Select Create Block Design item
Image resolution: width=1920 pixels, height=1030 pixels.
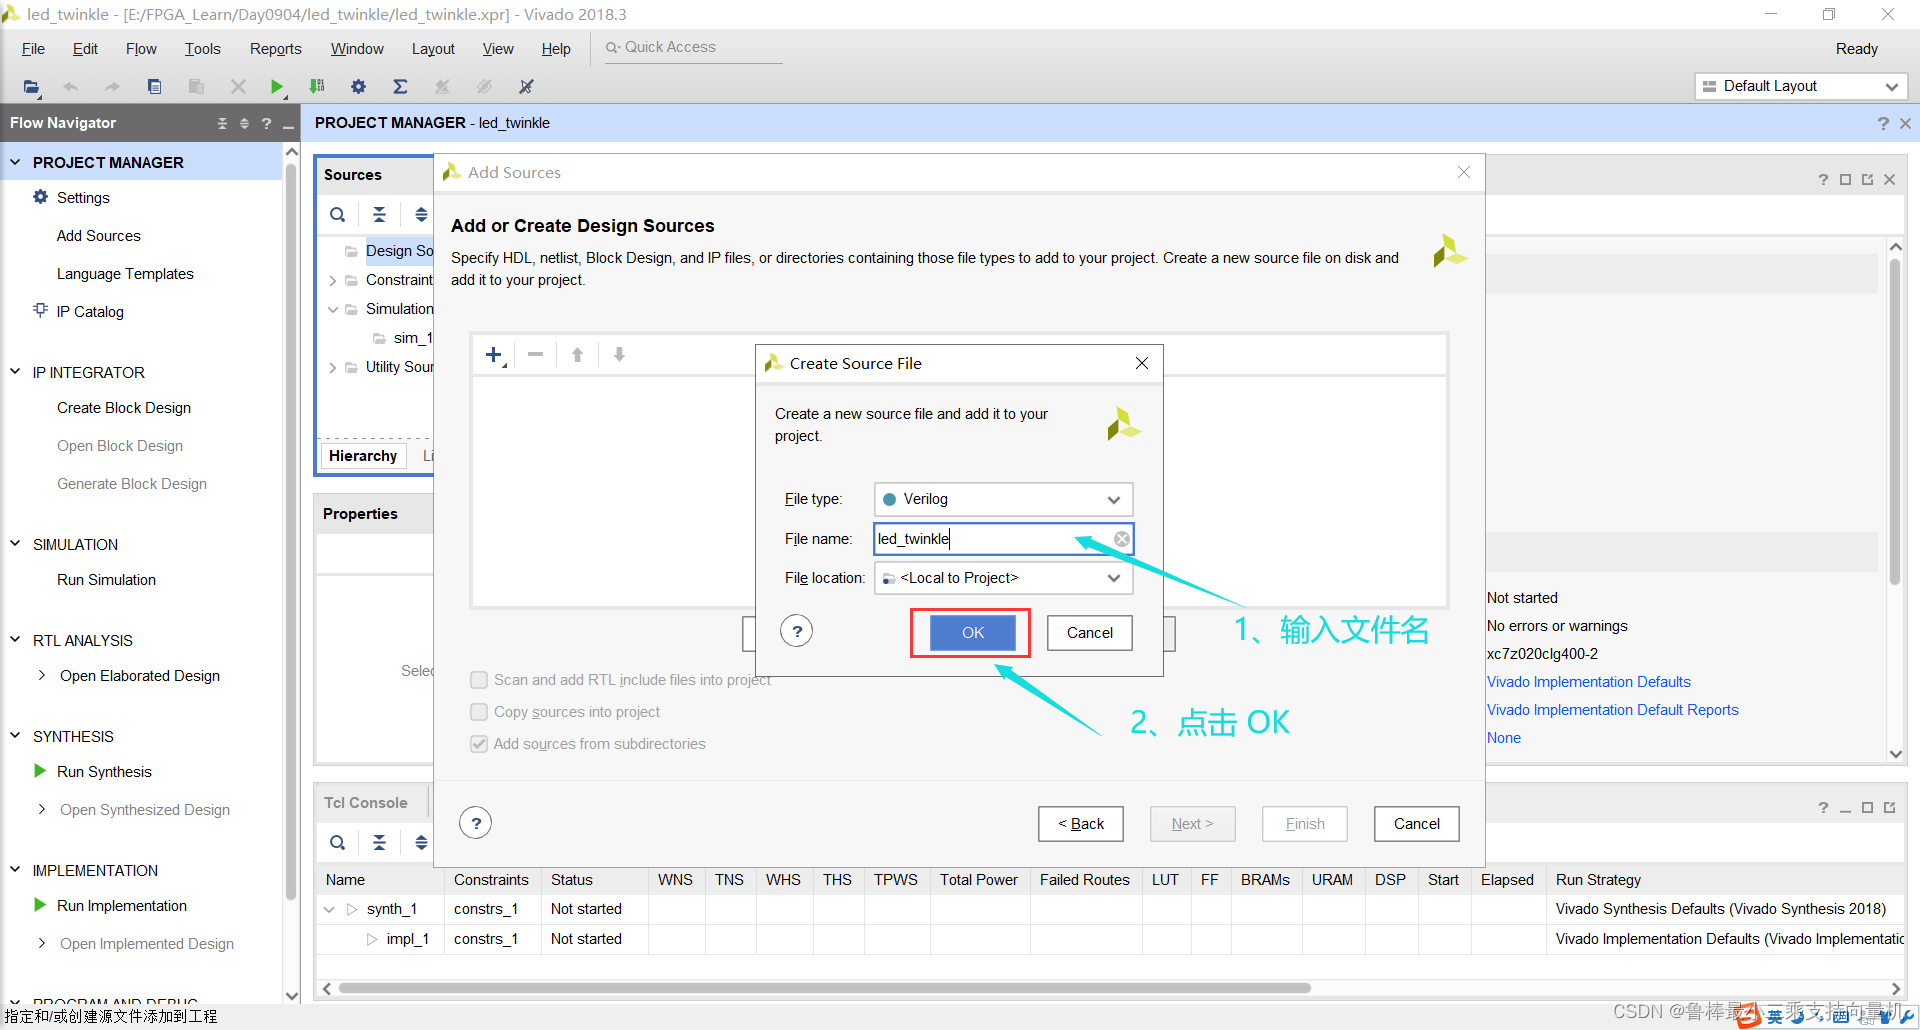[124, 408]
